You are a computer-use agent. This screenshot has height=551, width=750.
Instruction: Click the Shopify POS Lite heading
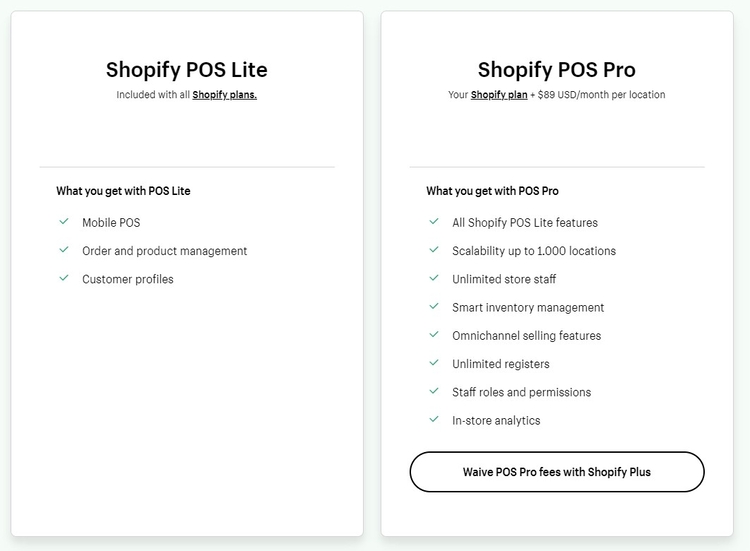(x=187, y=70)
